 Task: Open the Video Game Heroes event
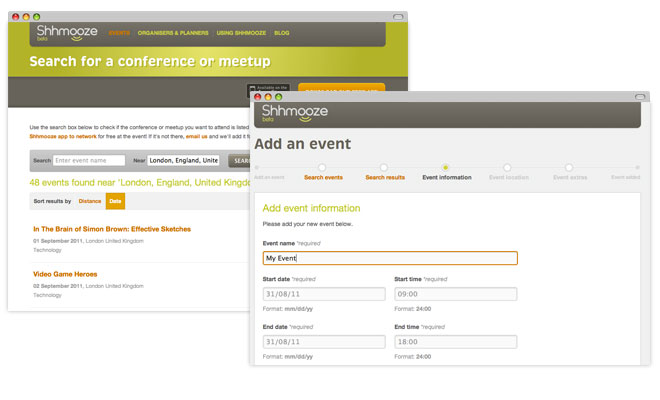click(x=65, y=274)
